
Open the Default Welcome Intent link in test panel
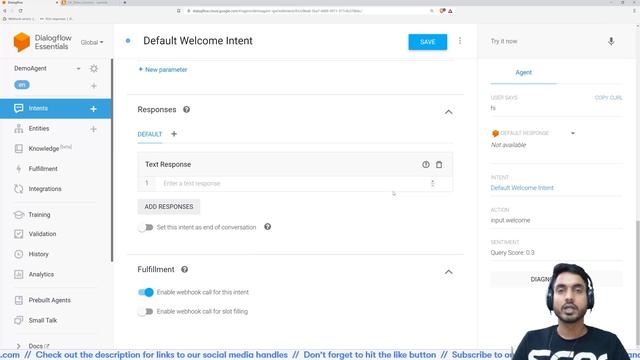coord(522,188)
